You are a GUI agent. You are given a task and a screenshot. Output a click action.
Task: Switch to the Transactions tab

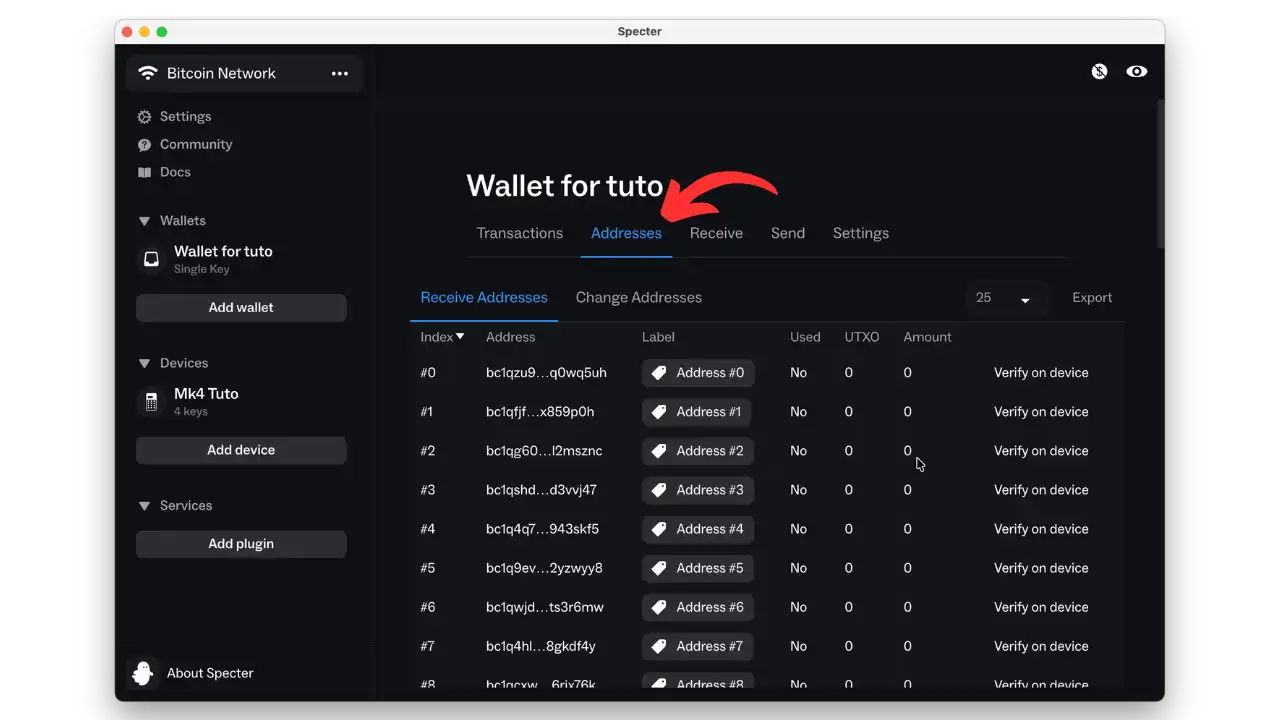click(x=520, y=233)
